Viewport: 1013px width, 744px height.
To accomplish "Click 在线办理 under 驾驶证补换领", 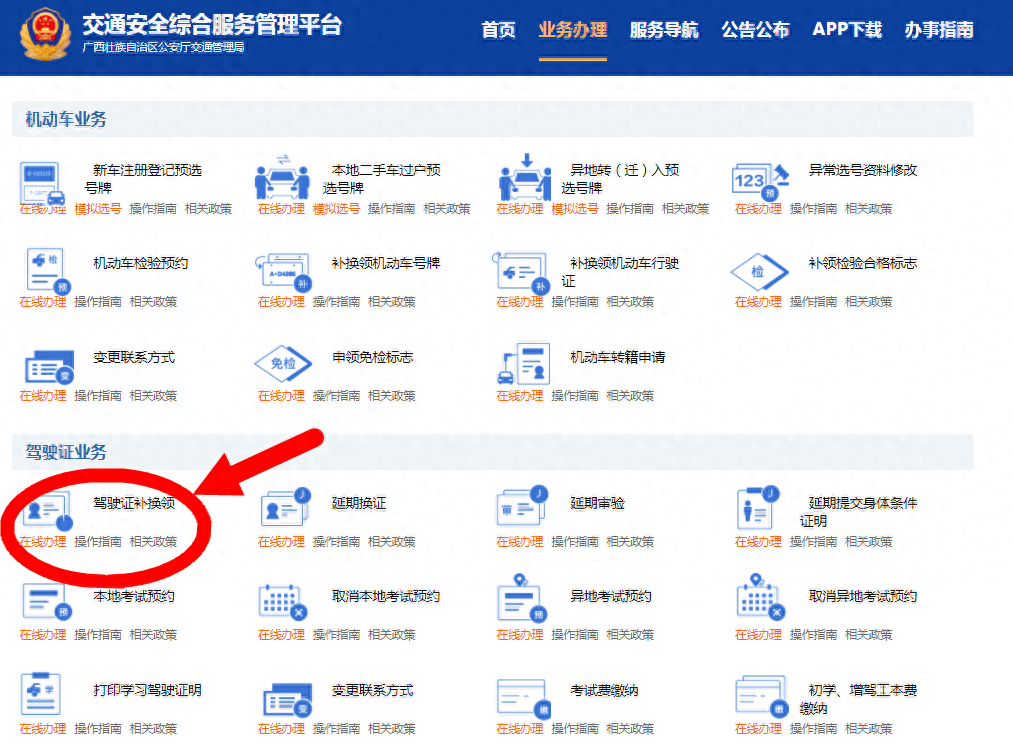I will click(x=43, y=542).
